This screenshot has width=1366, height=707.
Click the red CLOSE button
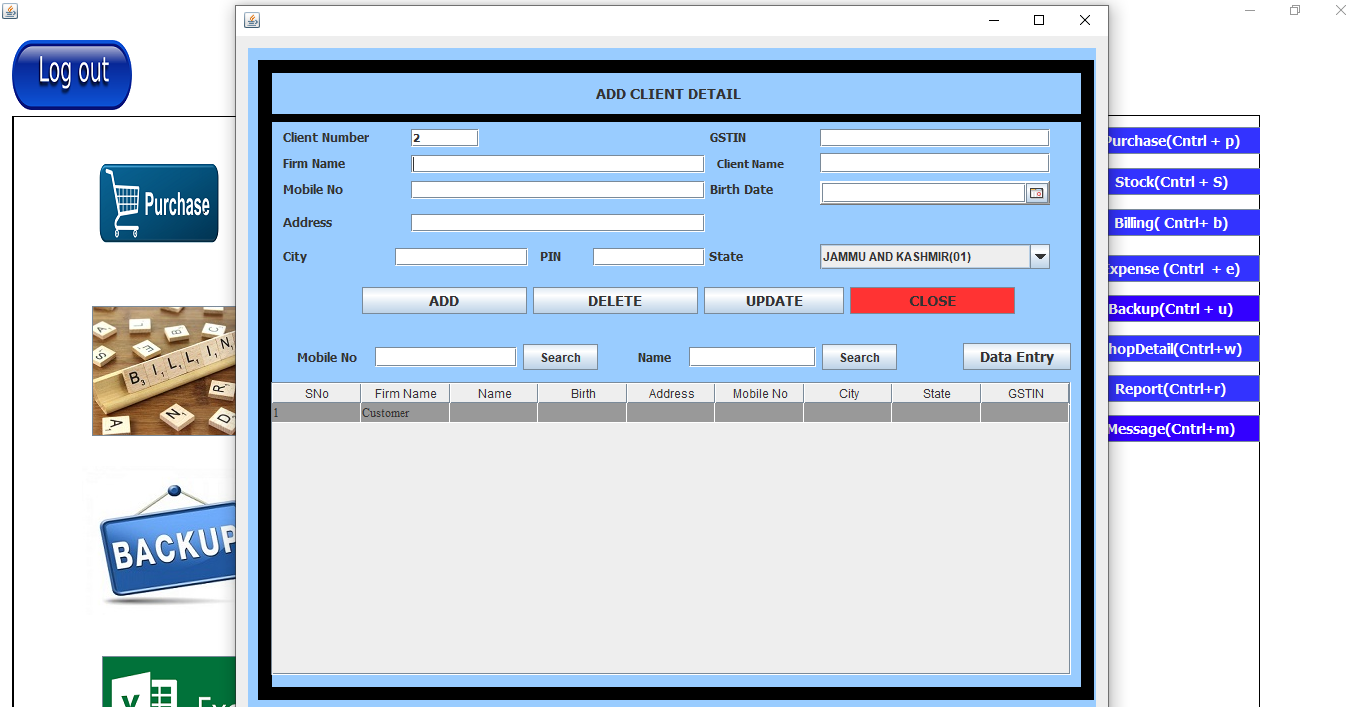[932, 301]
